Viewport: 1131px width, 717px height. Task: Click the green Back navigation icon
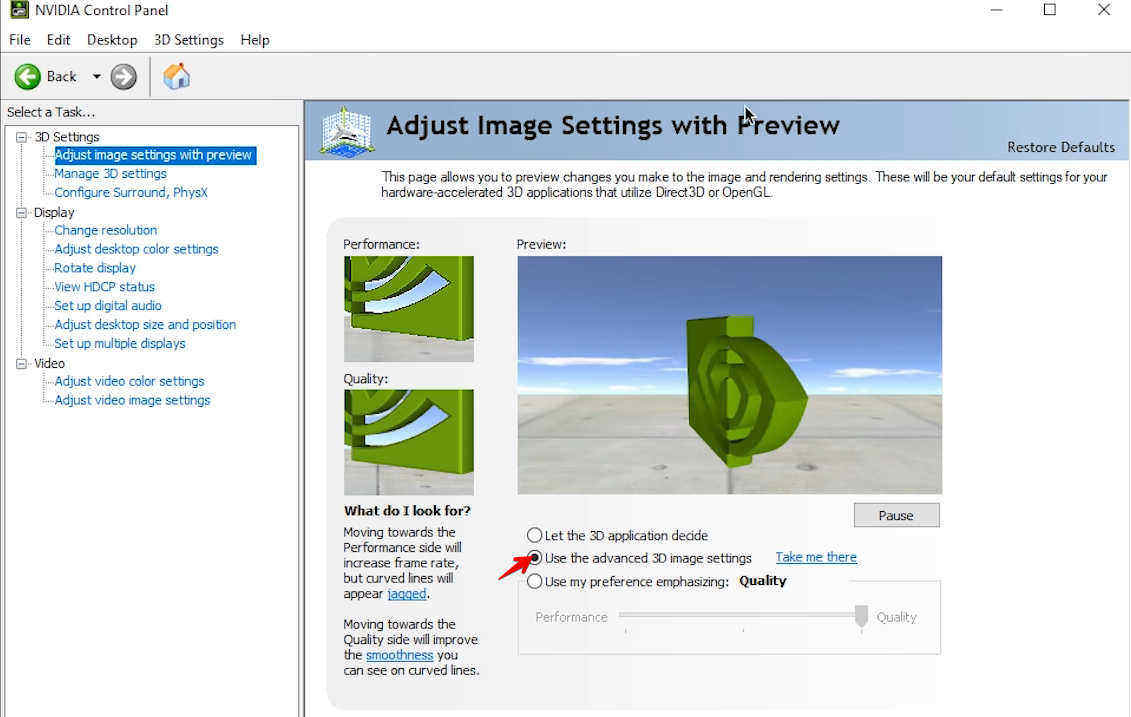27,76
